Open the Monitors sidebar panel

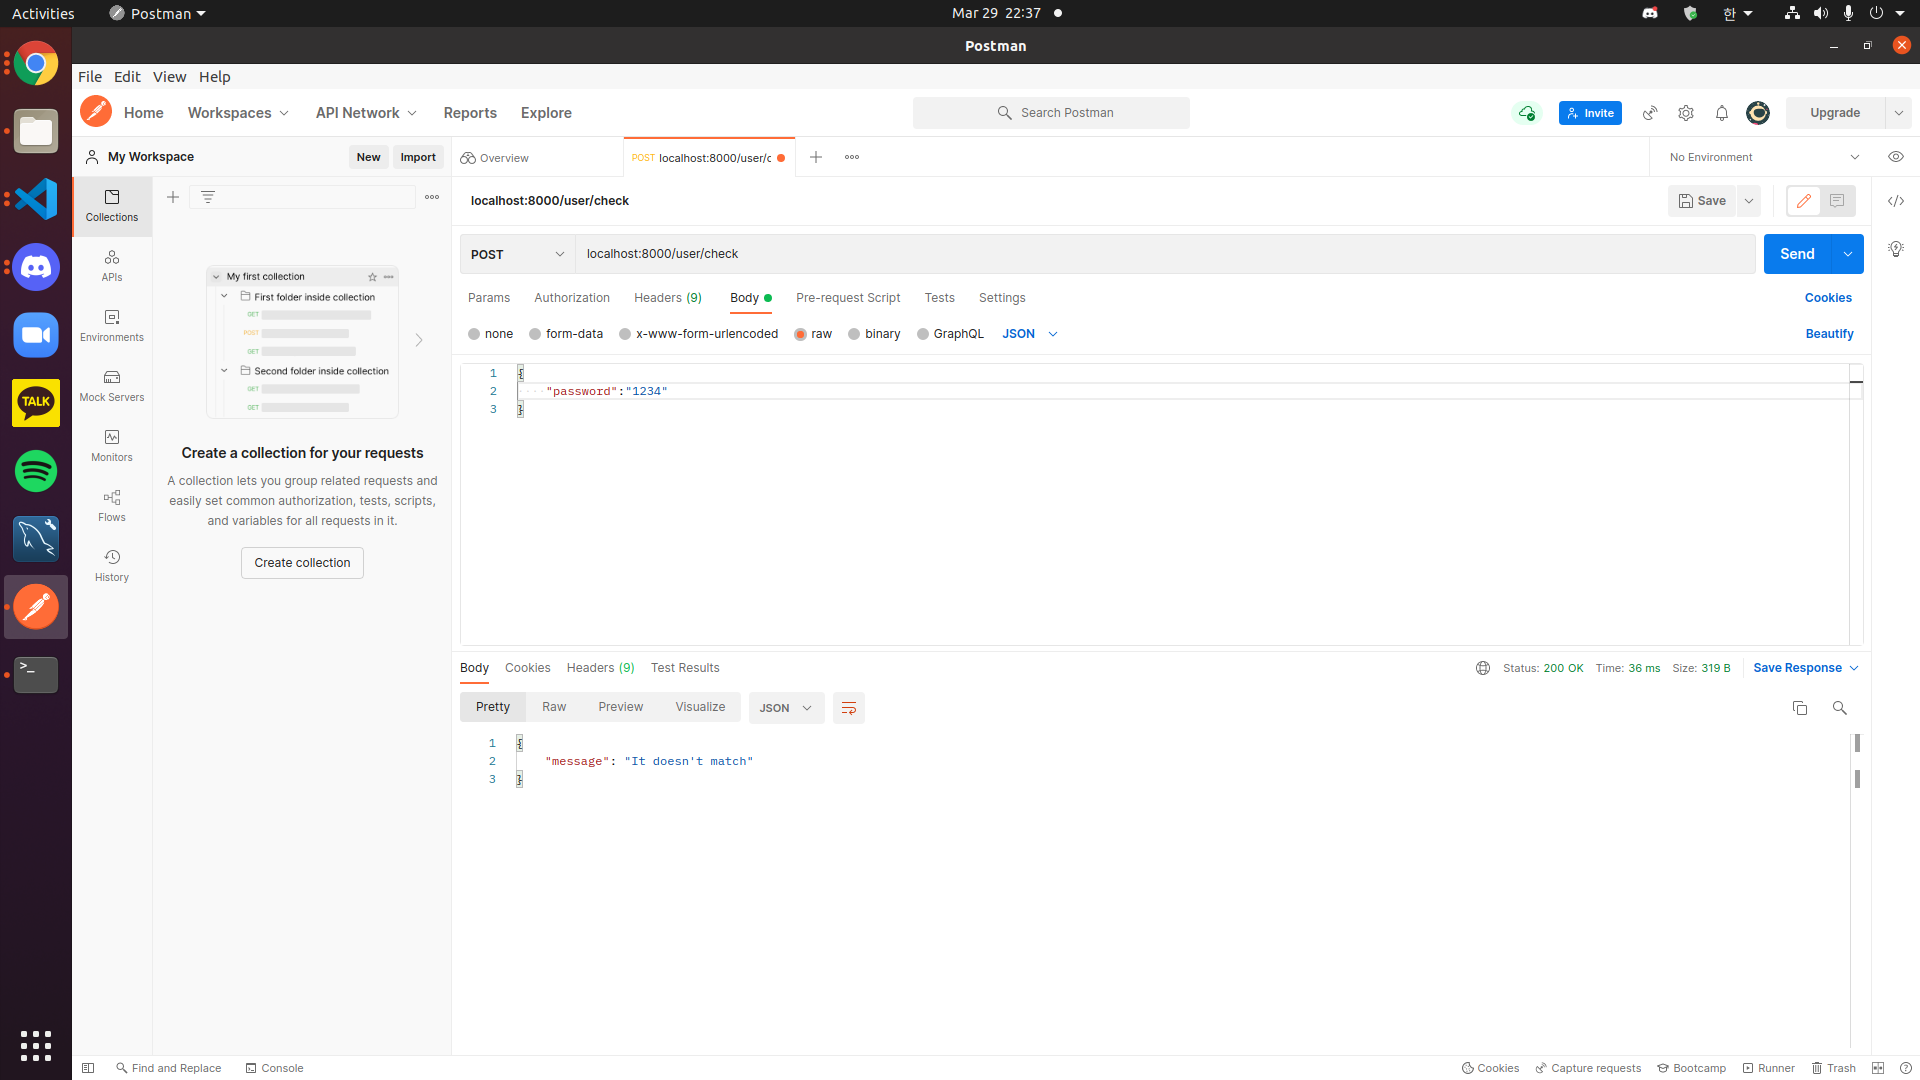(112, 446)
